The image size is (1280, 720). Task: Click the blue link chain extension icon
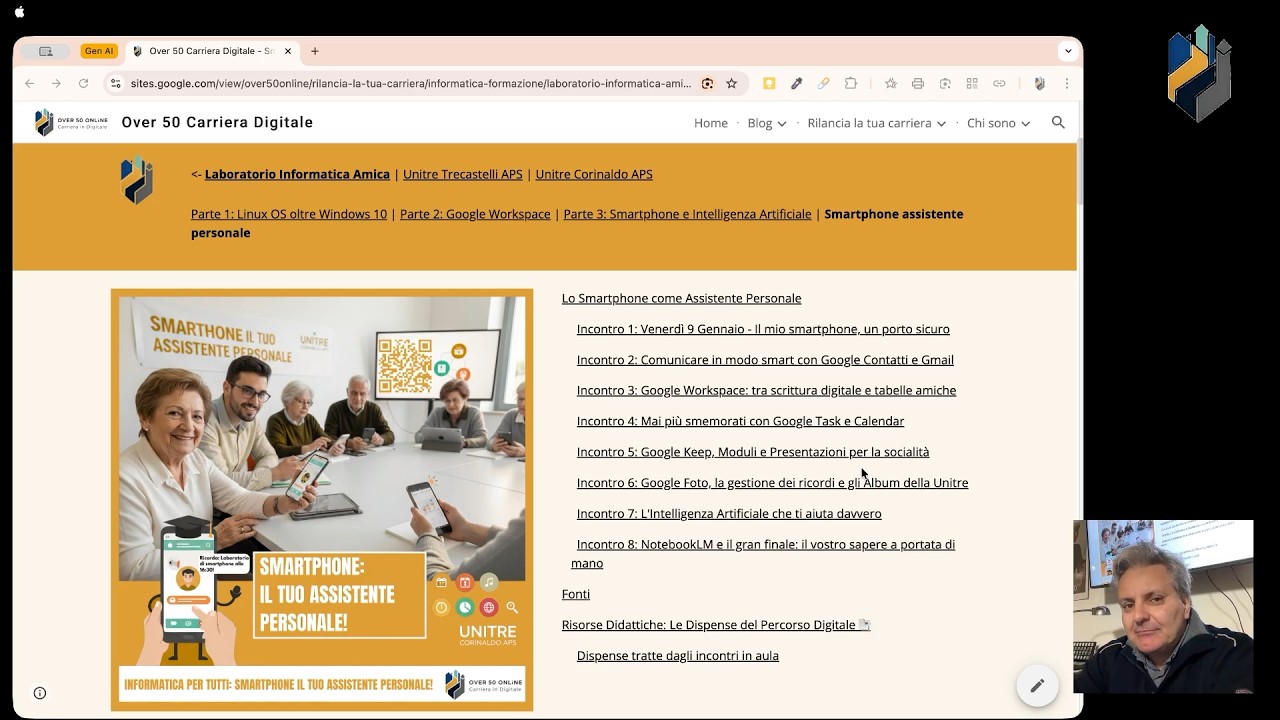pyautogui.click(x=824, y=83)
